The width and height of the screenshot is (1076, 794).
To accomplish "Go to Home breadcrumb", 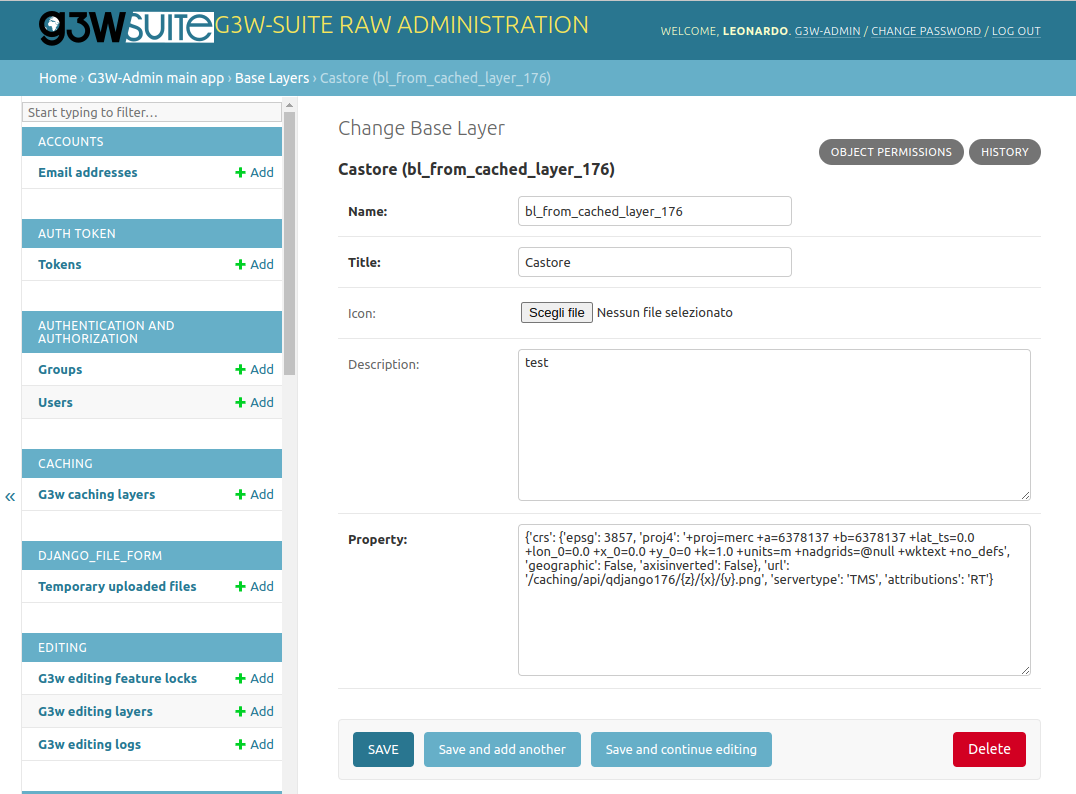I will click(x=58, y=78).
